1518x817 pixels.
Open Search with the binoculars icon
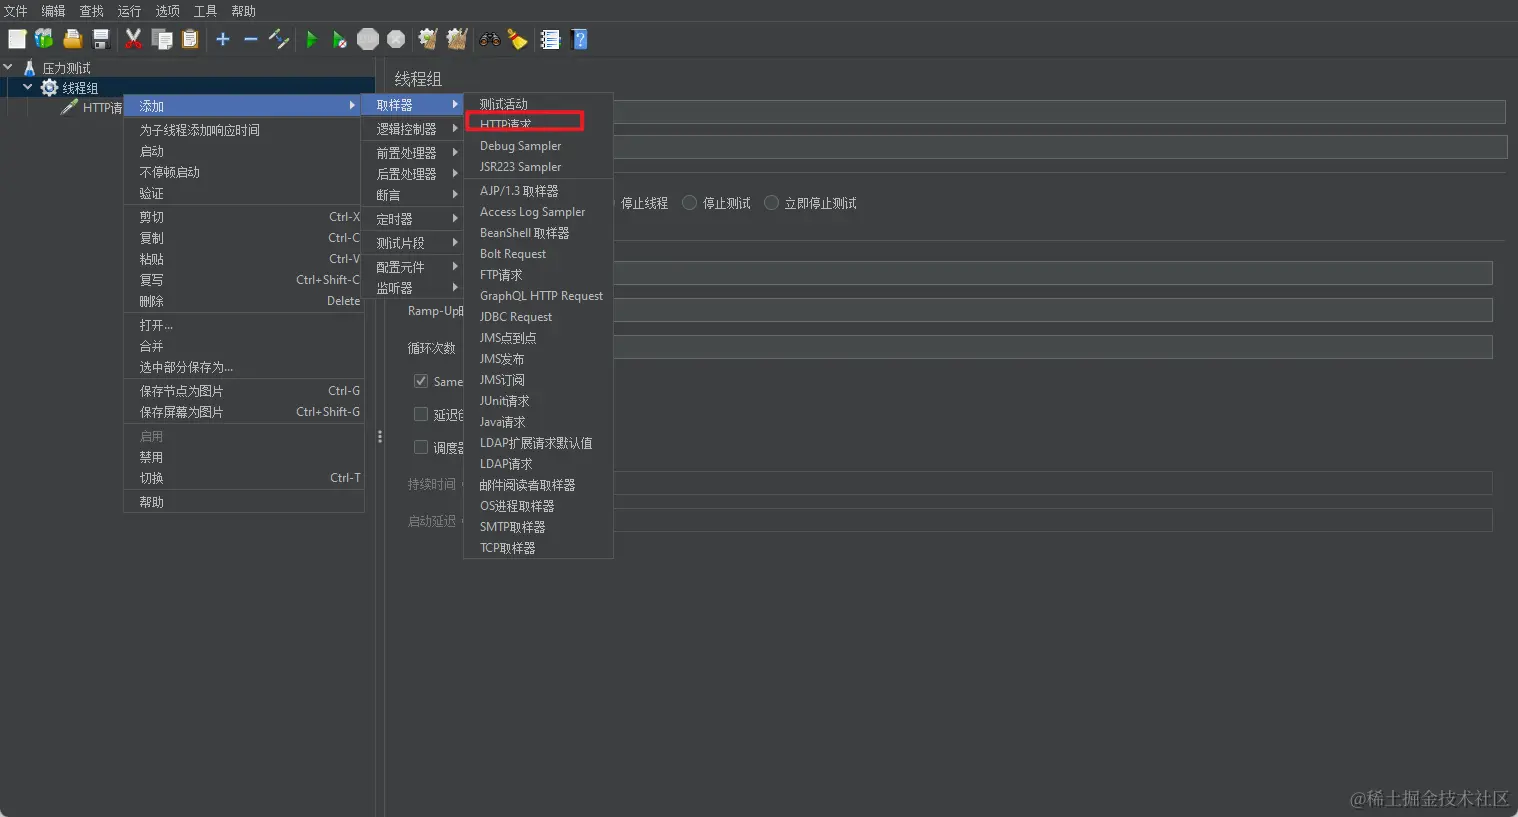490,39
